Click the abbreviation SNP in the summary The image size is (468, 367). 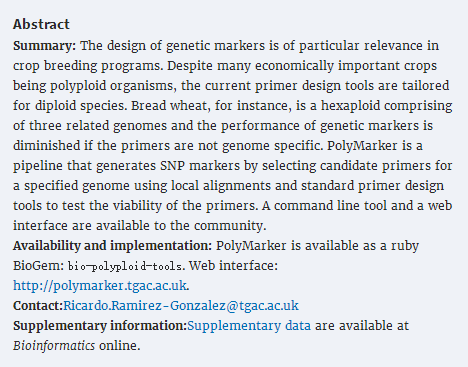tap(172, 166)
